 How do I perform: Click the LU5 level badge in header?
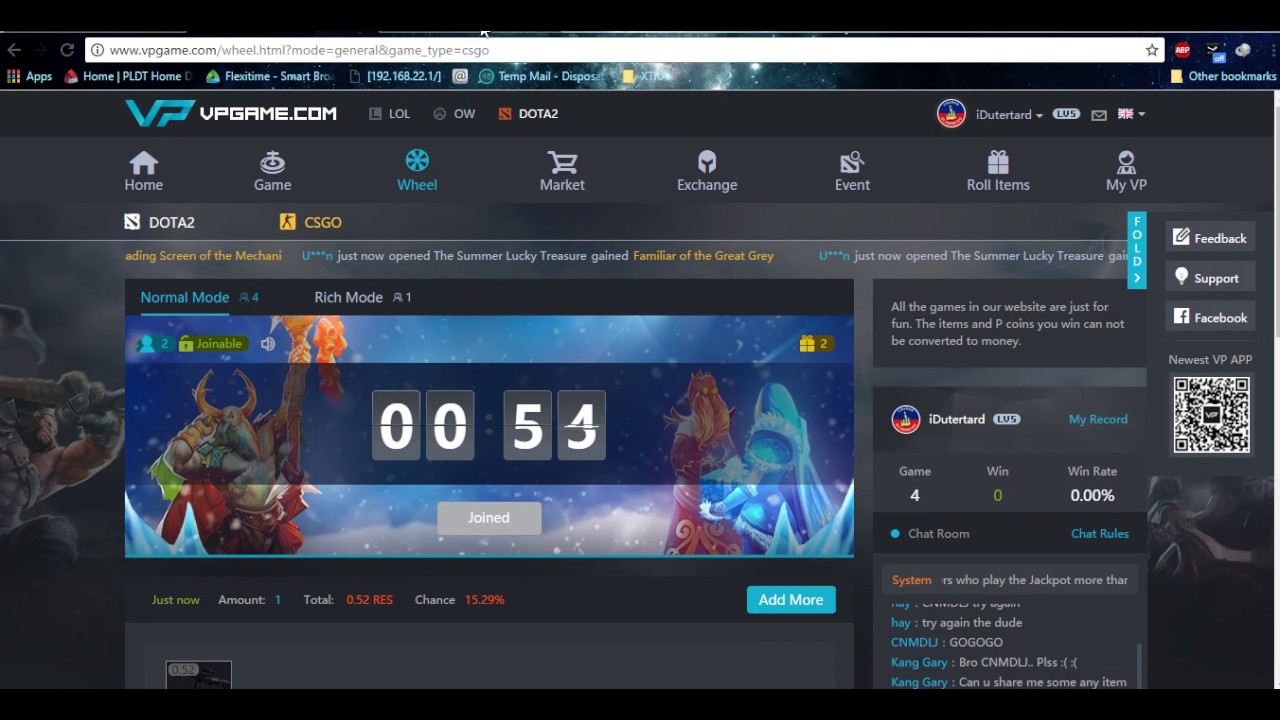[1066, 114]
